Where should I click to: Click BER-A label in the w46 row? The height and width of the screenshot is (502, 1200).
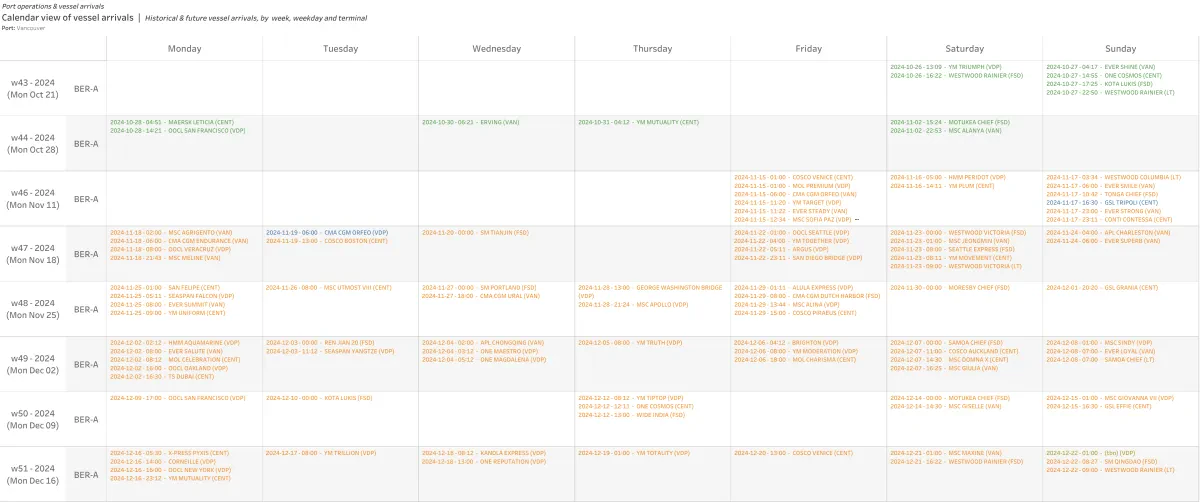tap(86, 198)
